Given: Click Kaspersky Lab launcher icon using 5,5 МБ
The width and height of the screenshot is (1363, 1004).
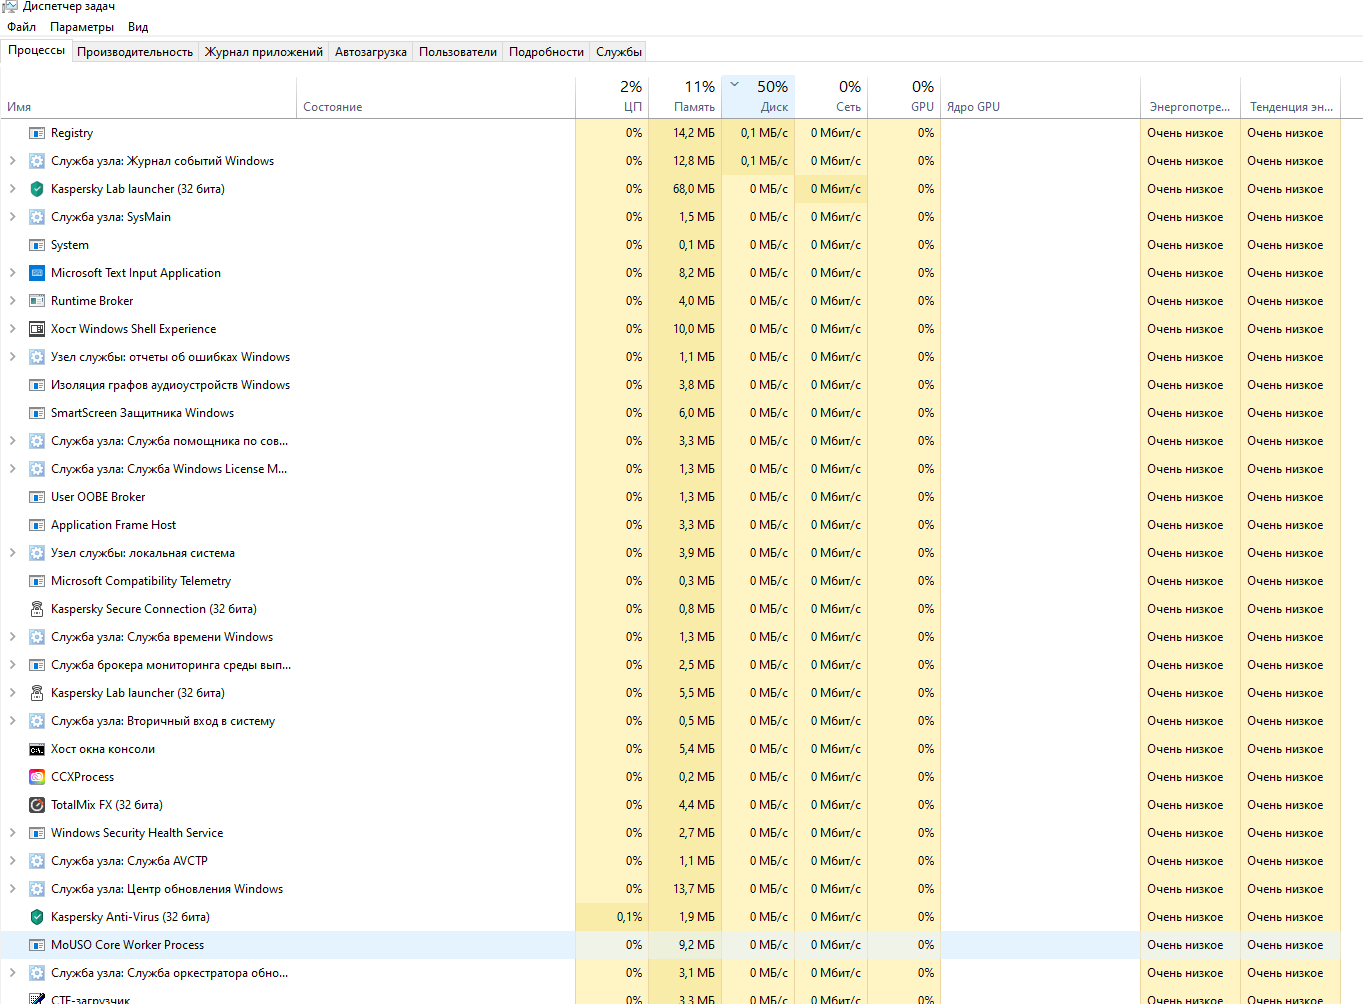Looking at the screenshot, I should 37,693.
